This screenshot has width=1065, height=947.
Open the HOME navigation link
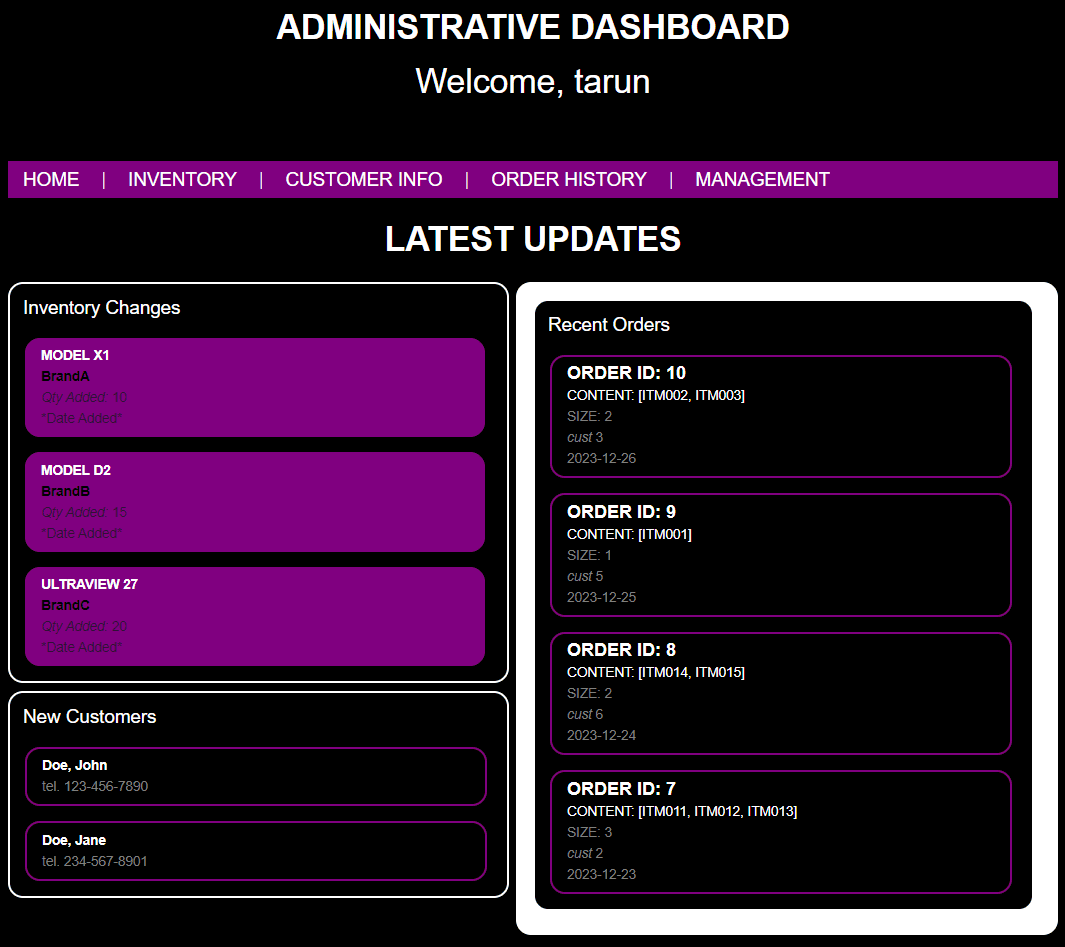(x=51, y=179)
